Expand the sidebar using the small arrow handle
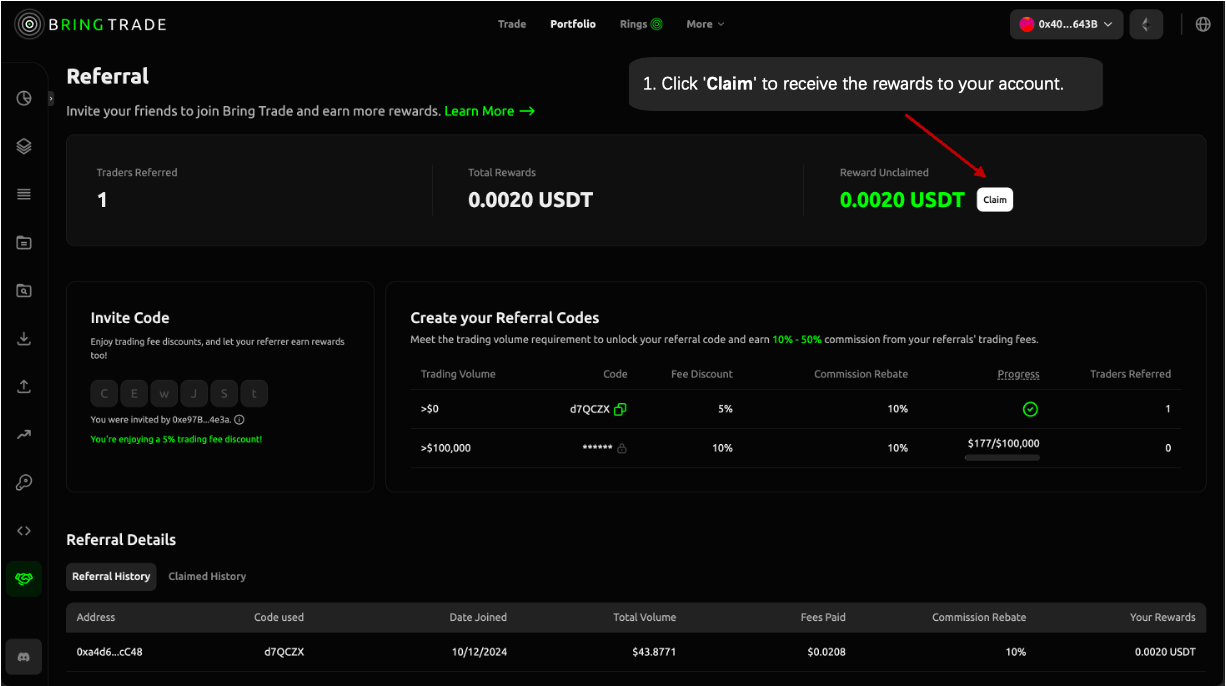This screenshot has height=686, width=1226. coord(51,98)
